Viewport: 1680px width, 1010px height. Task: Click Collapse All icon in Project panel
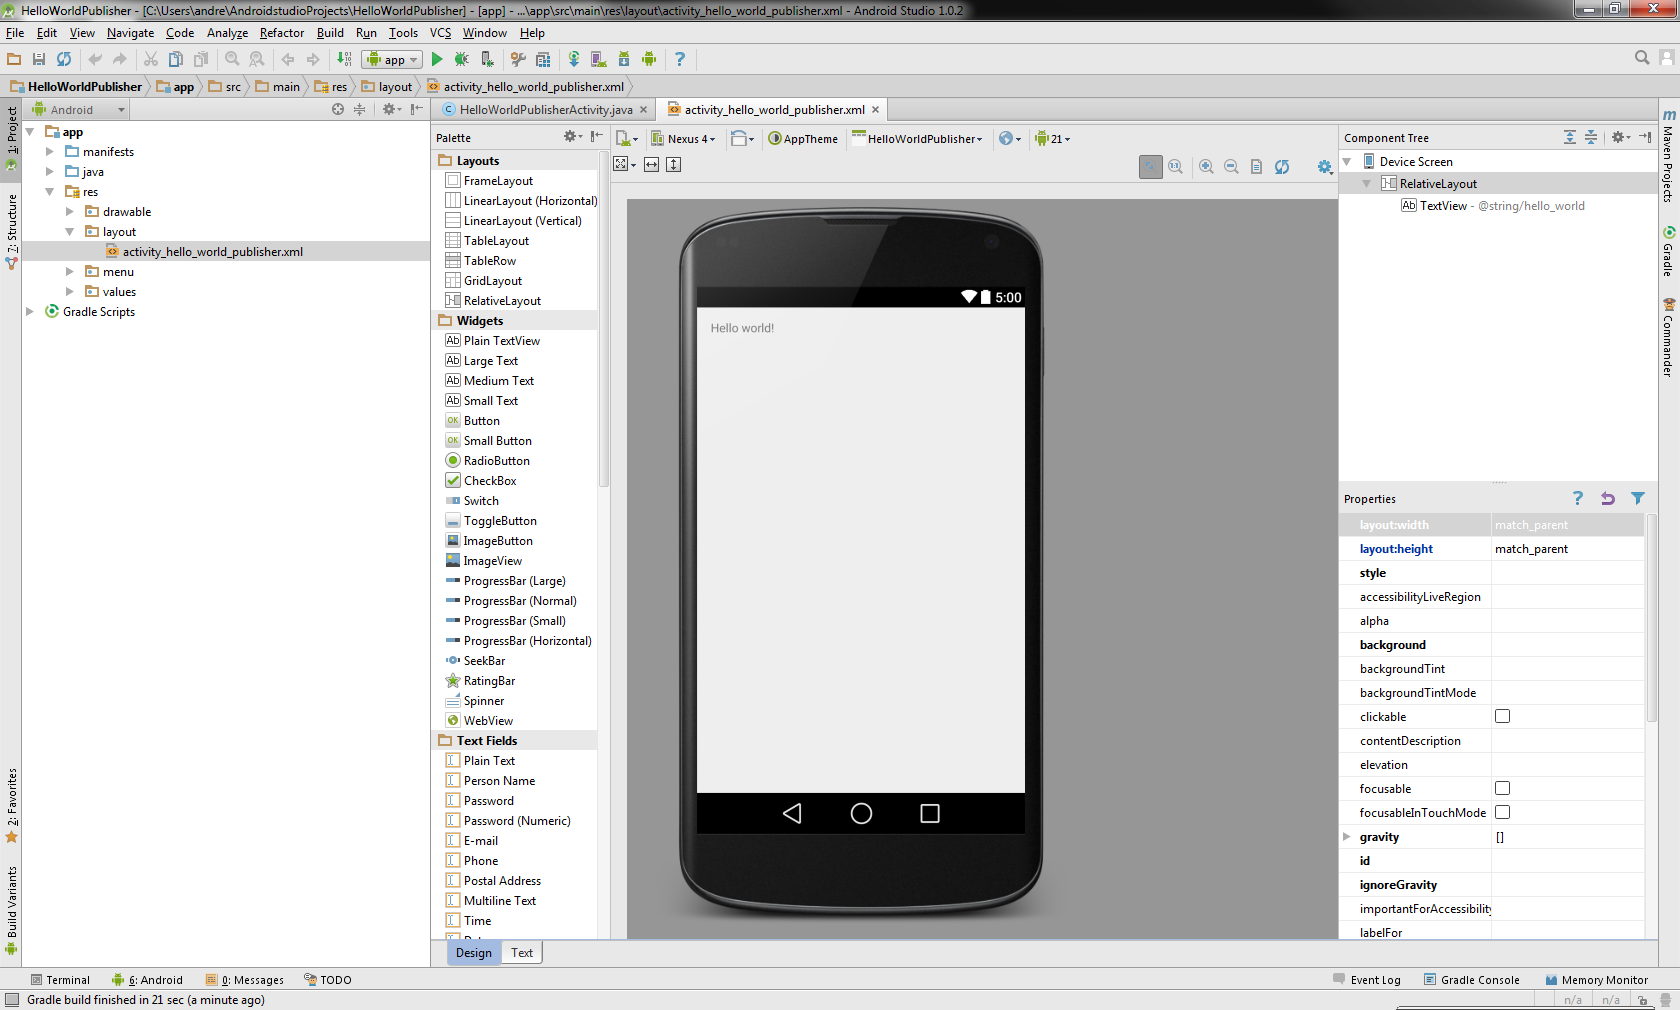[x=360, y=109]
